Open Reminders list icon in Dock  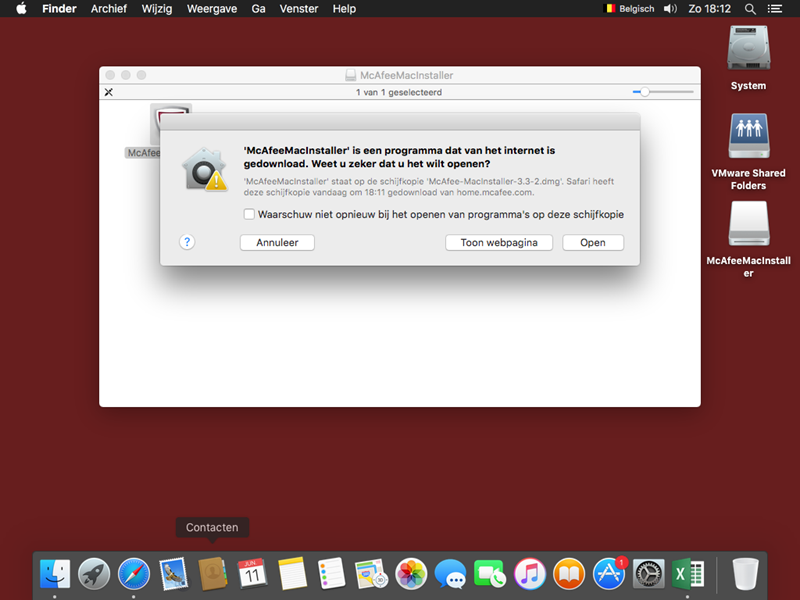click(332, 573)
